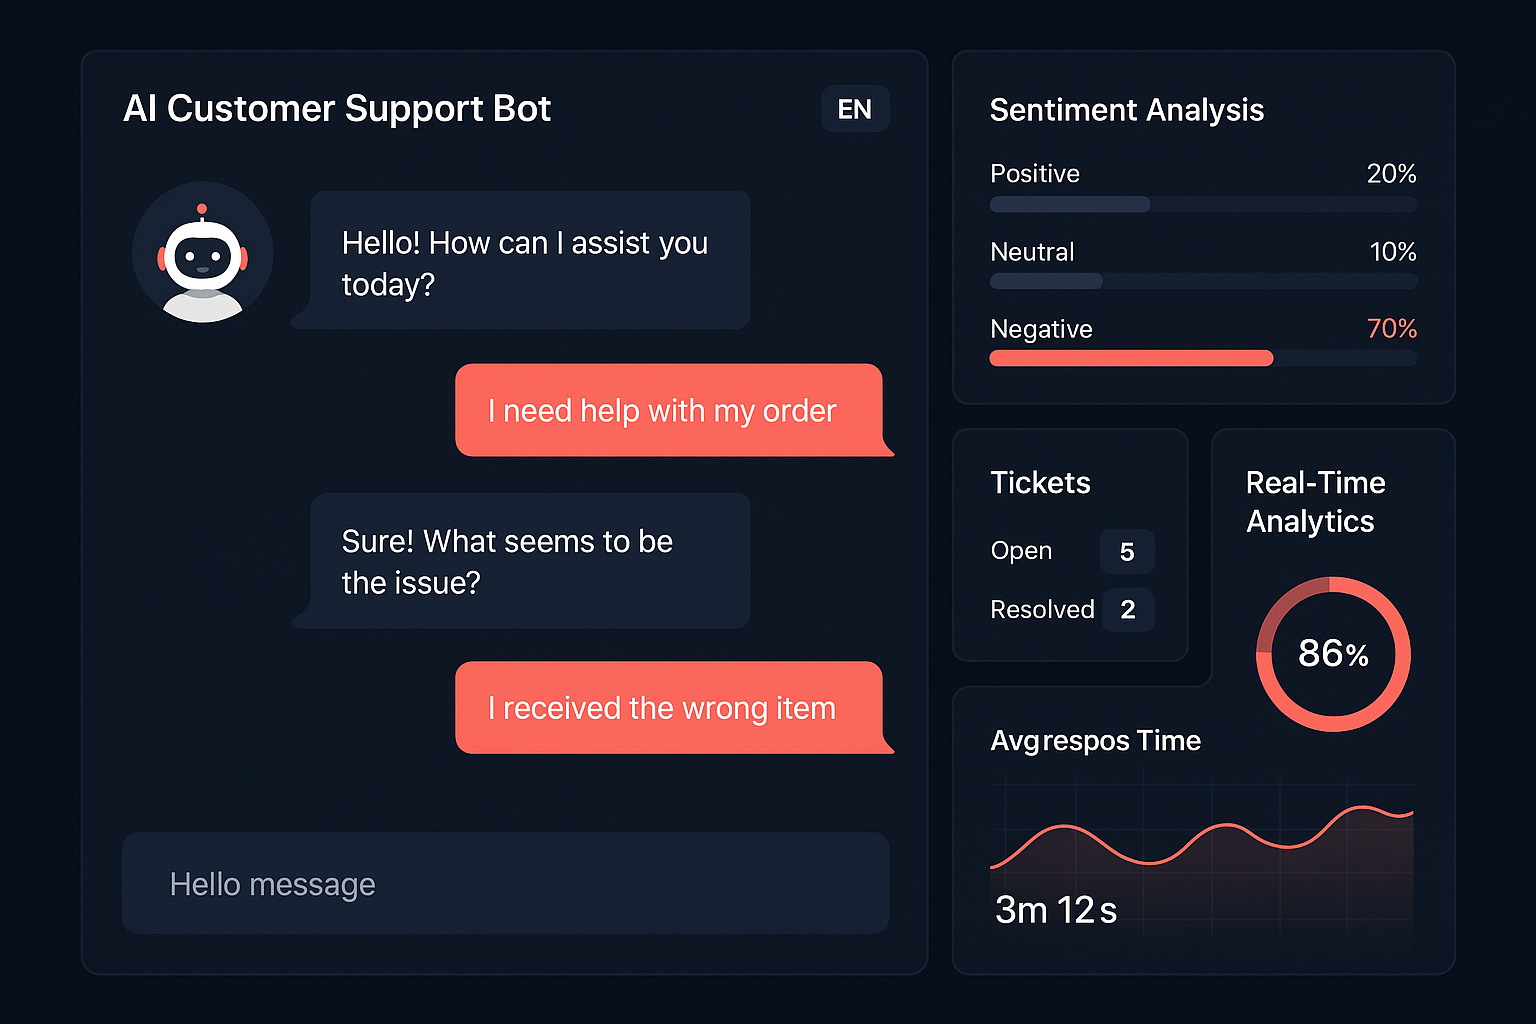Click the robot avatar icon

[203, 255]
